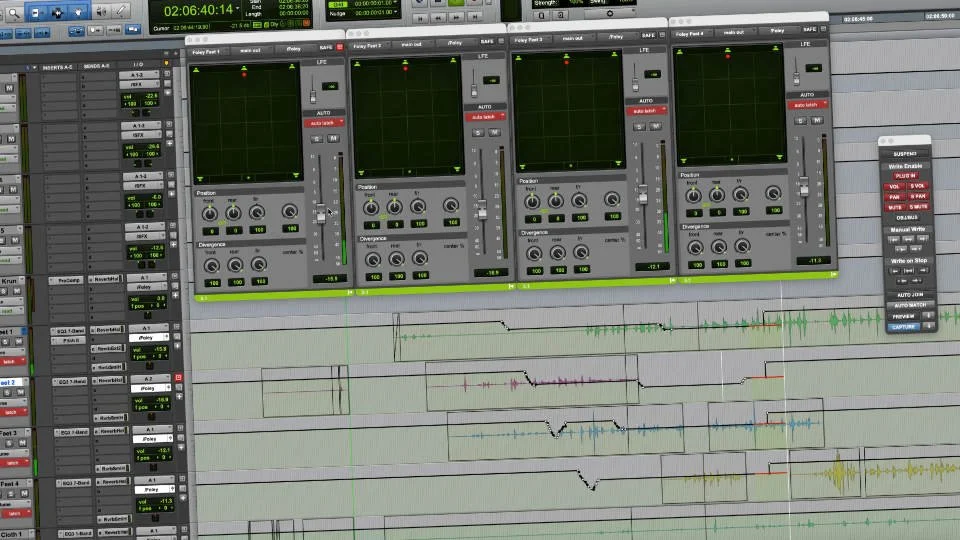
Task: Click Manual Write to all button
Action: pos(908,239)
